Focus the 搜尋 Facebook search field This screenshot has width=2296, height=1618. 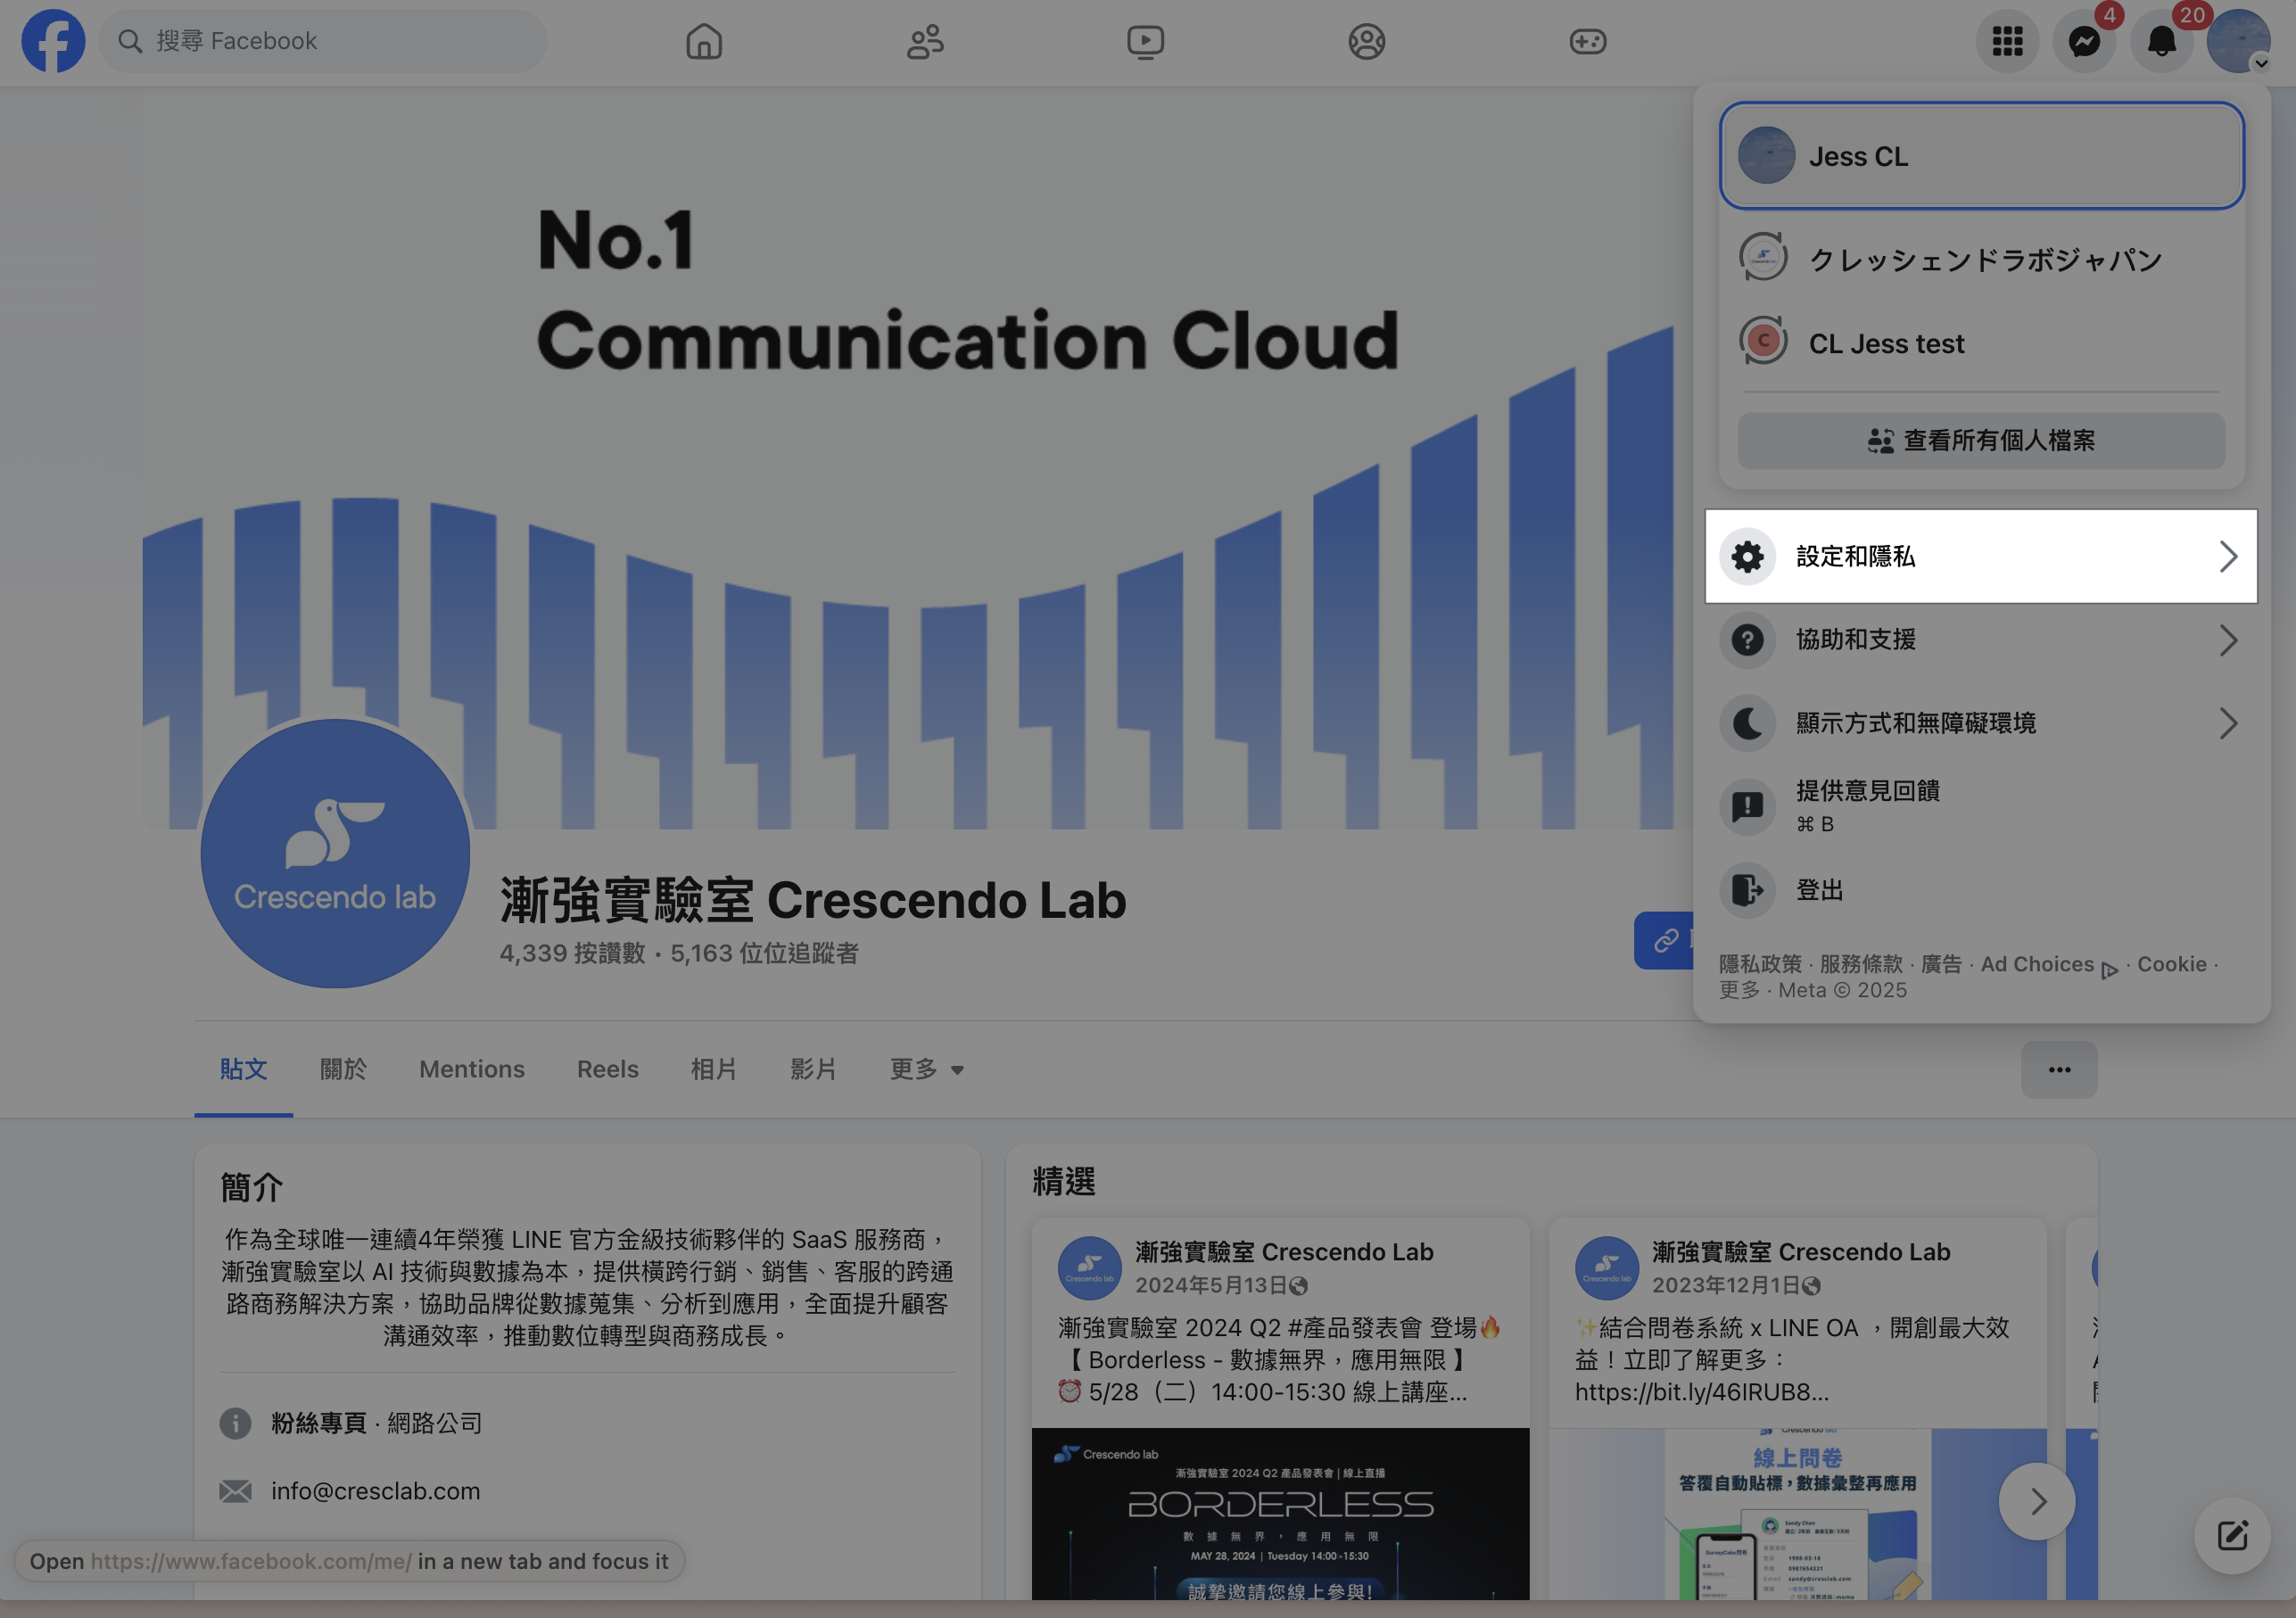[x=323, y=41]
